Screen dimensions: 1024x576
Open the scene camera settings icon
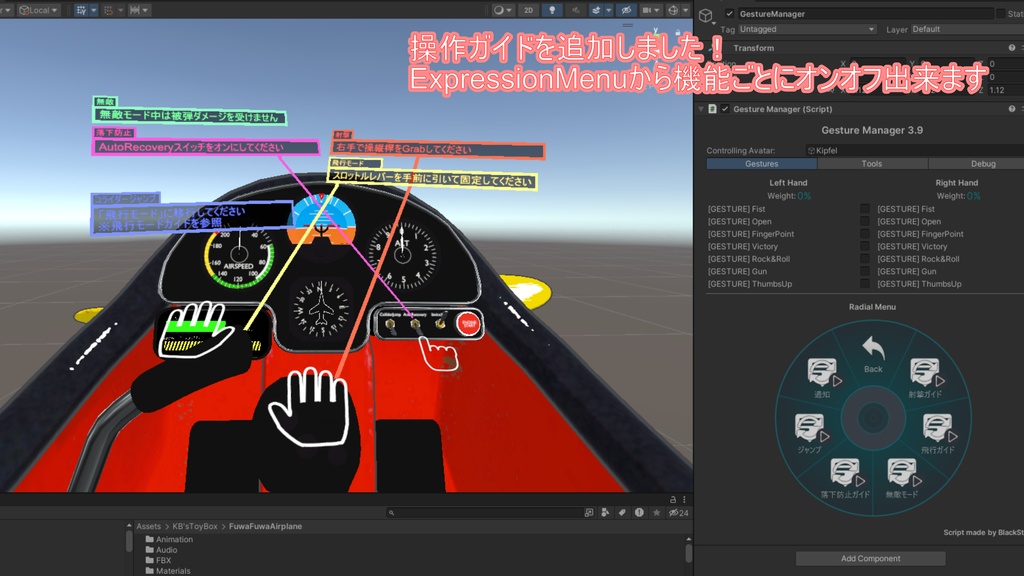click(x=650, y=10)
